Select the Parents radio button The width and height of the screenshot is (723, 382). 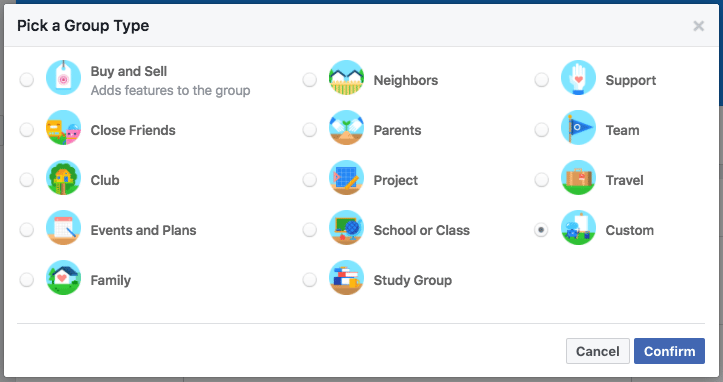pos(309,130)
